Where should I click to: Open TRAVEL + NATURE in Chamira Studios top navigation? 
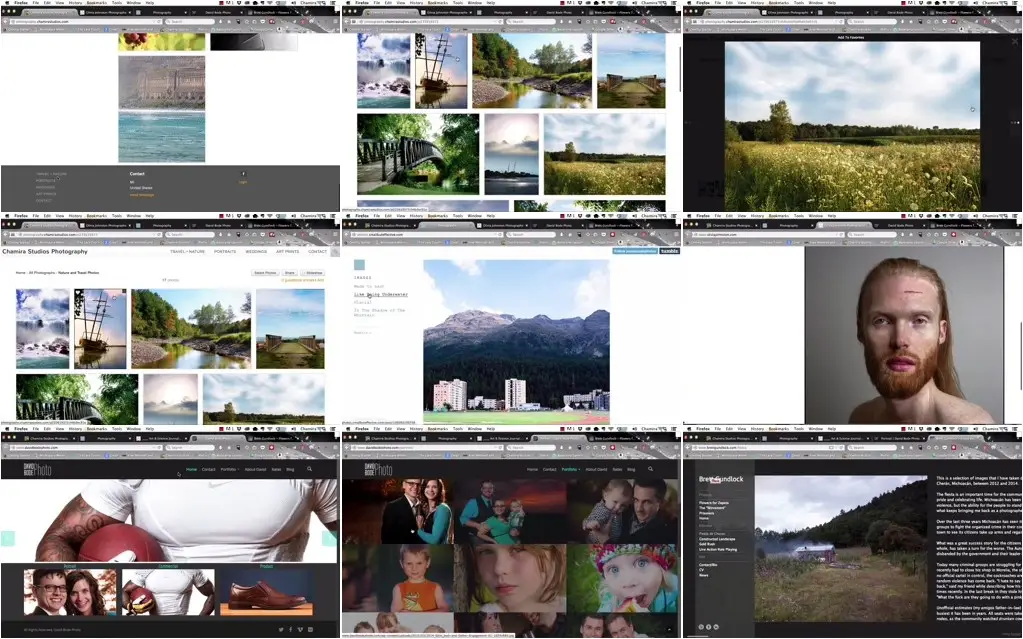click(x=187, y=251)
